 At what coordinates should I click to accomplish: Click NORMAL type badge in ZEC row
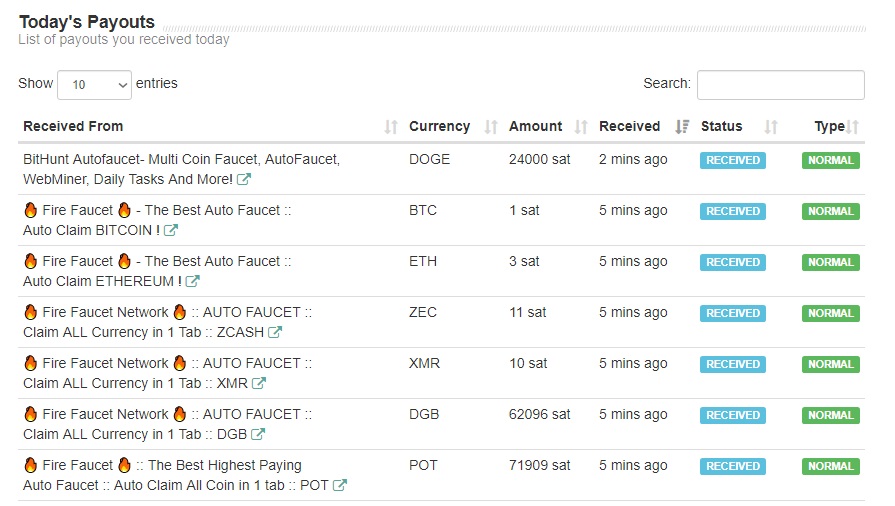point(831,313)
